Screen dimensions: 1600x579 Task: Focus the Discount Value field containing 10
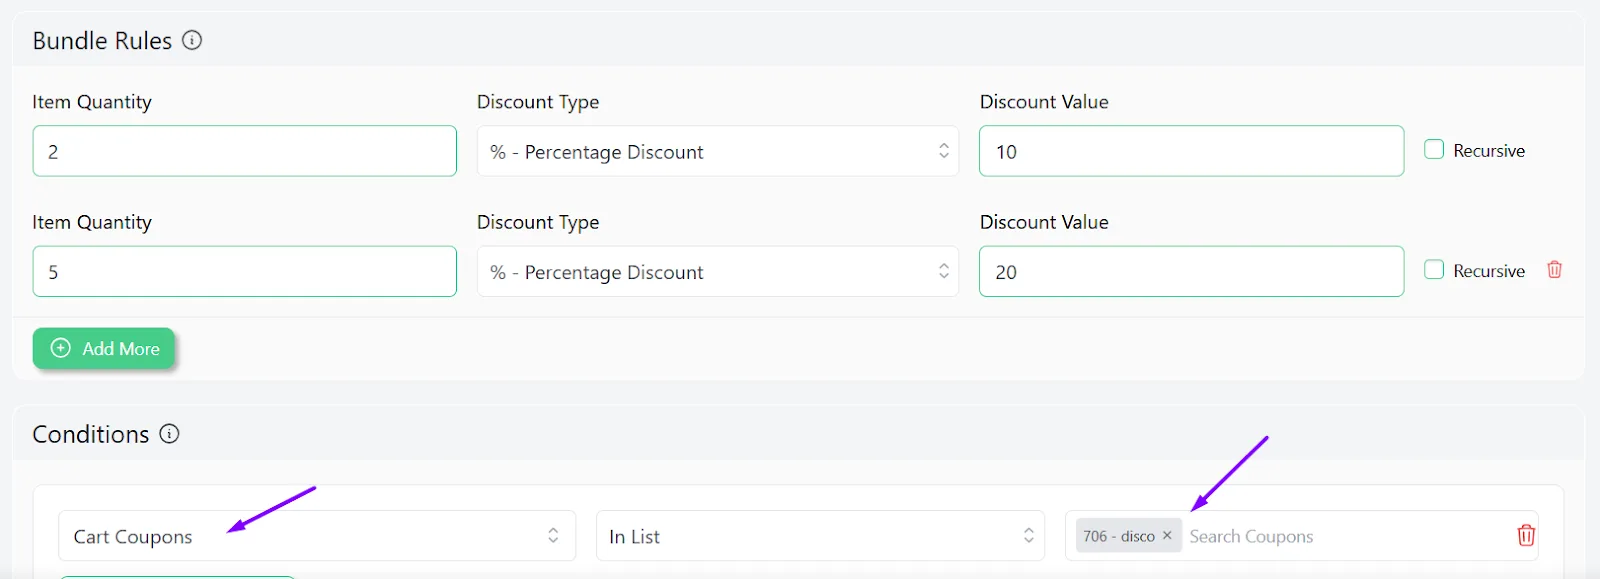click(x=1191, y=151)
